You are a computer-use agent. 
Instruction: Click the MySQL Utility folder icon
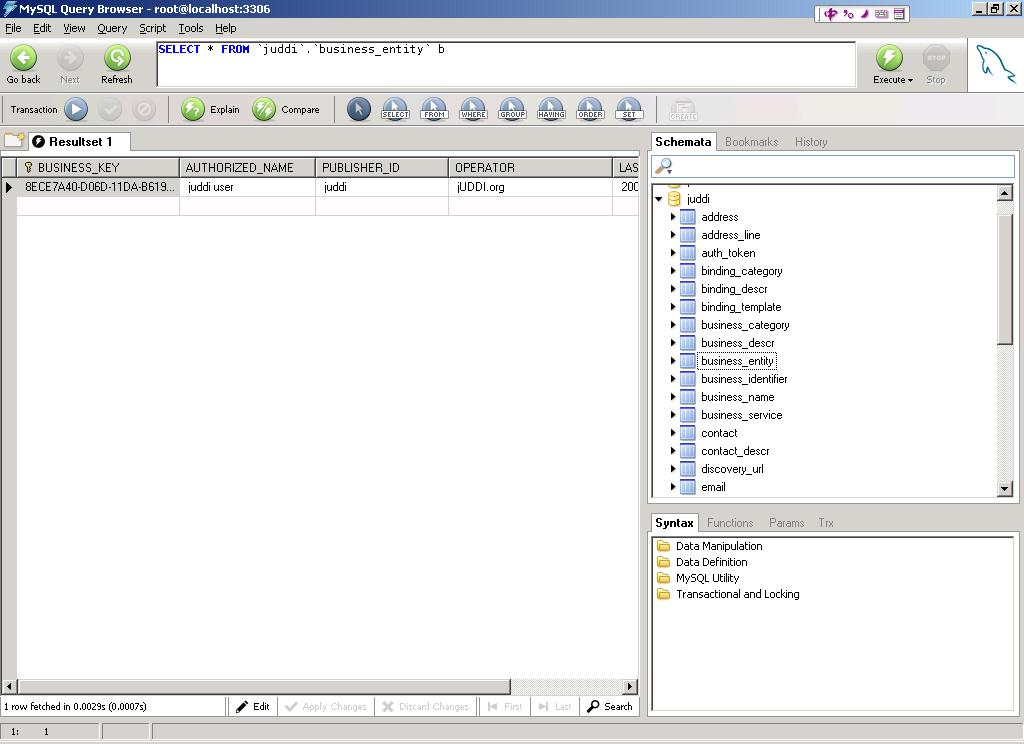coord(664,577)
